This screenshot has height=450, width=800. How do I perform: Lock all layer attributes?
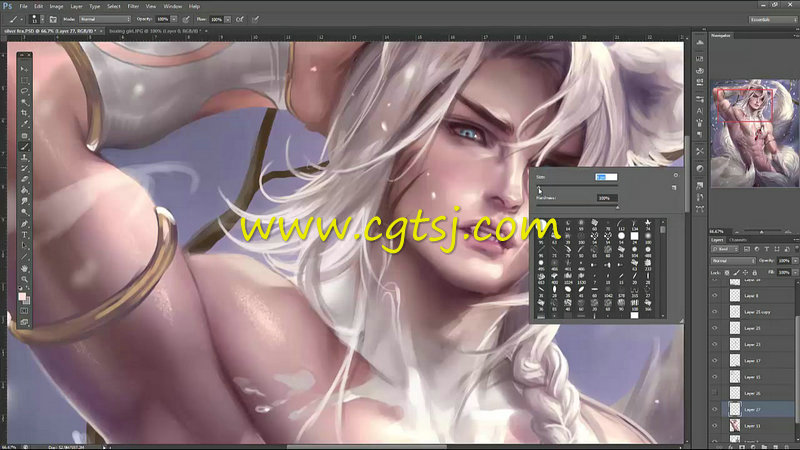click(755, 273)
